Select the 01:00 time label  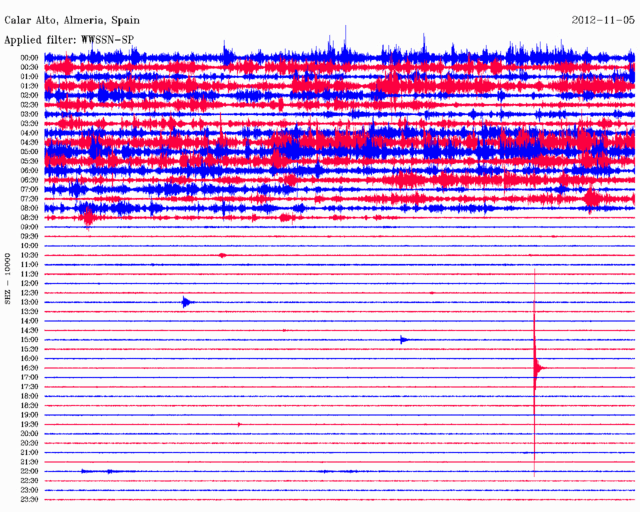click(29, 77)
